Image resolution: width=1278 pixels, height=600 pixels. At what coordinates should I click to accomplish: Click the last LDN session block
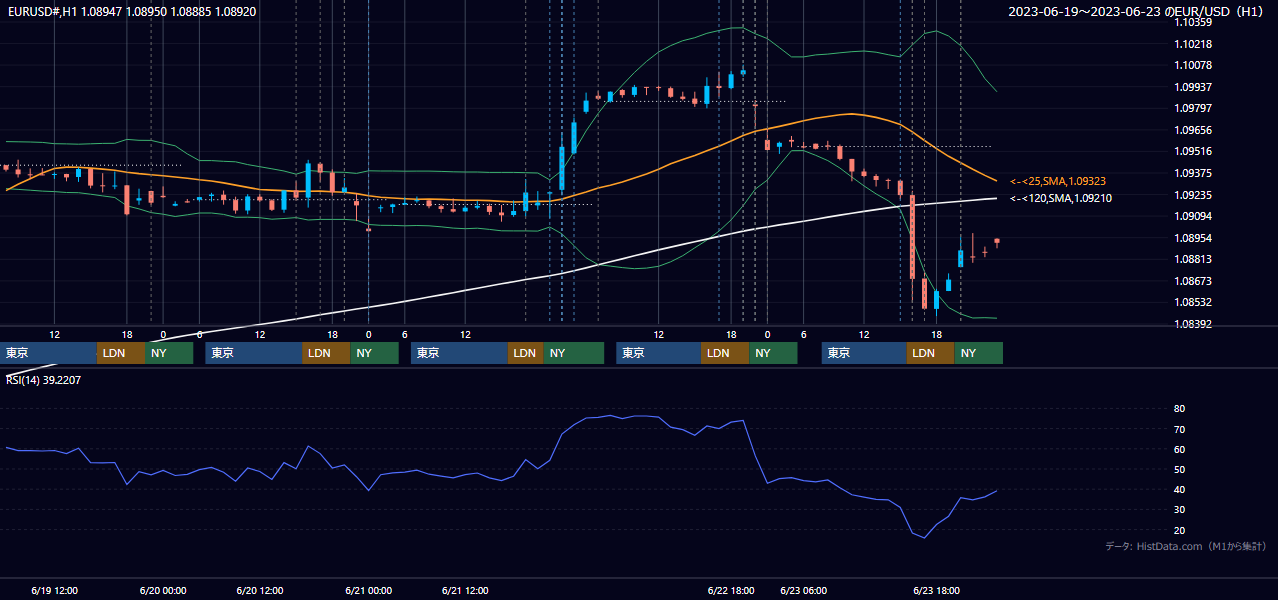click(x=930, y=353)
